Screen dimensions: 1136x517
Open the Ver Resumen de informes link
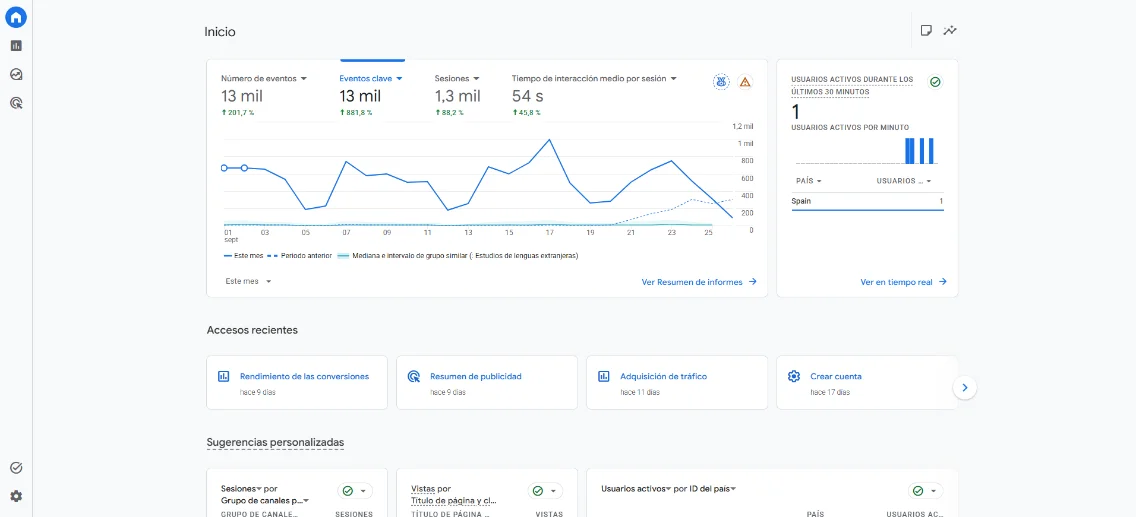(699, 282)
